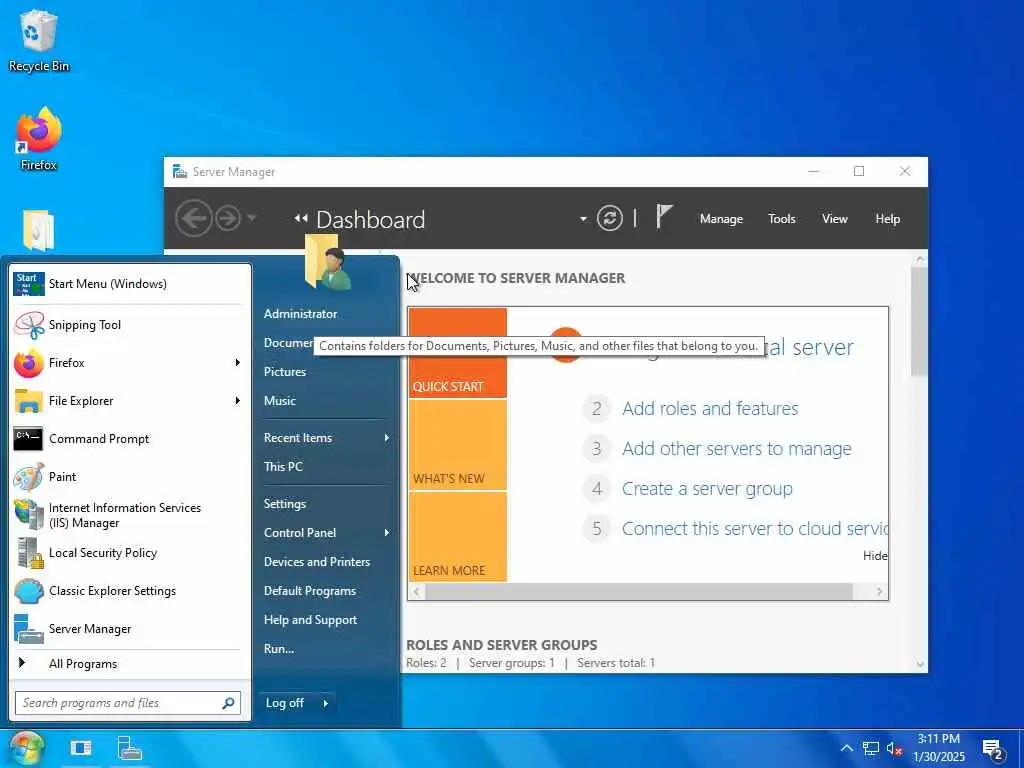Click the welcome tile horizontal scrollbar
The height and width of the screenshot is (768, 1024).
639,592
